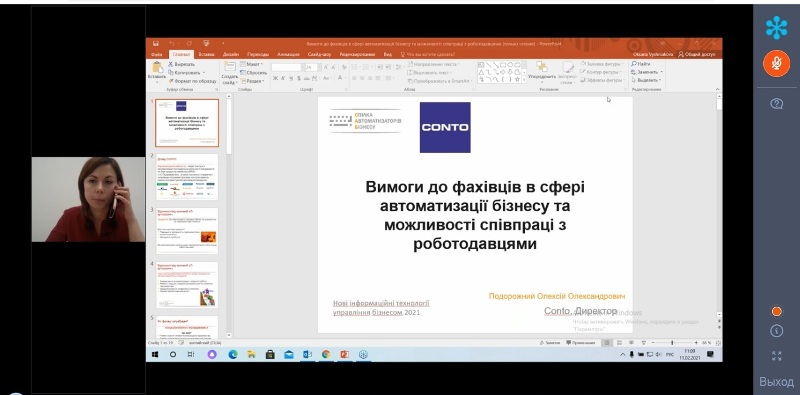Select slide 3 thumbnail in panel
This screenshot has width=800, height=395.
click(187, 231)
